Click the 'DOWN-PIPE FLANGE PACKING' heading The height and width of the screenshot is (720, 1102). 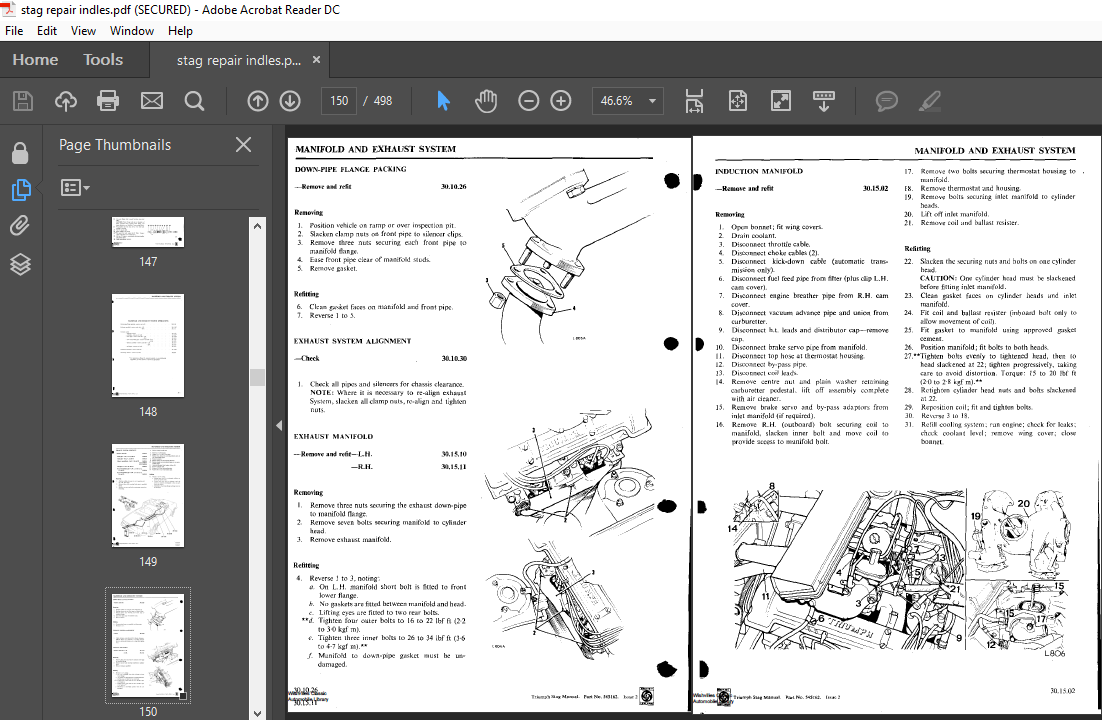[x=351, y=169]
